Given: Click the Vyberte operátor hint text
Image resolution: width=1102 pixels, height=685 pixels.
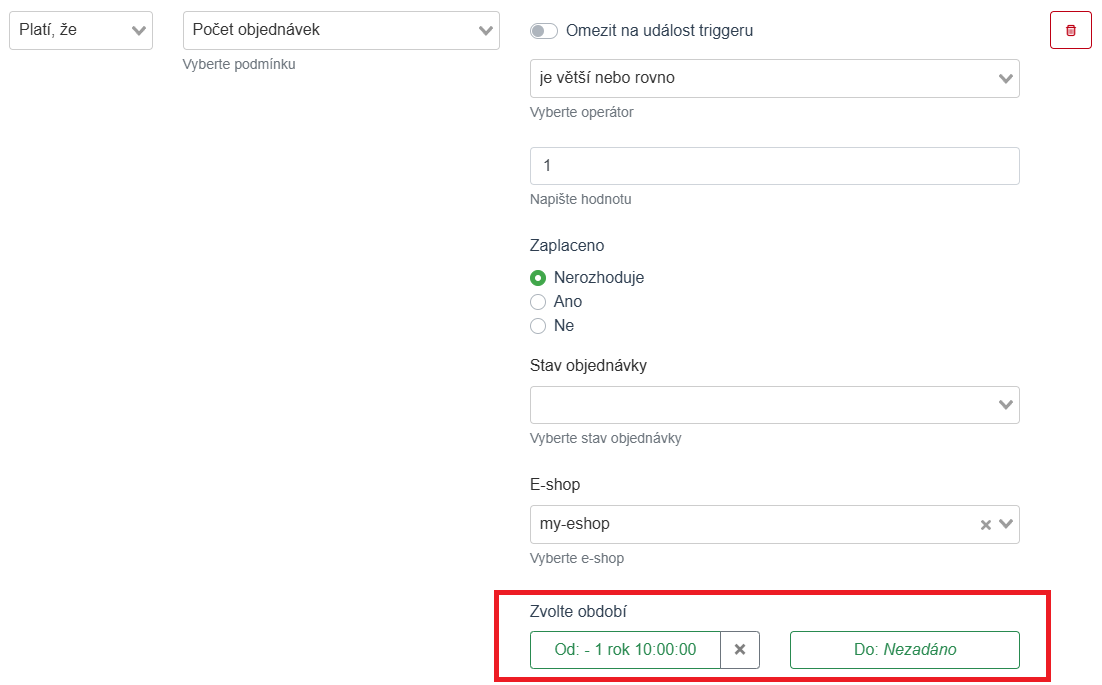Looking at the screenshot, I should tap(581, 112).
